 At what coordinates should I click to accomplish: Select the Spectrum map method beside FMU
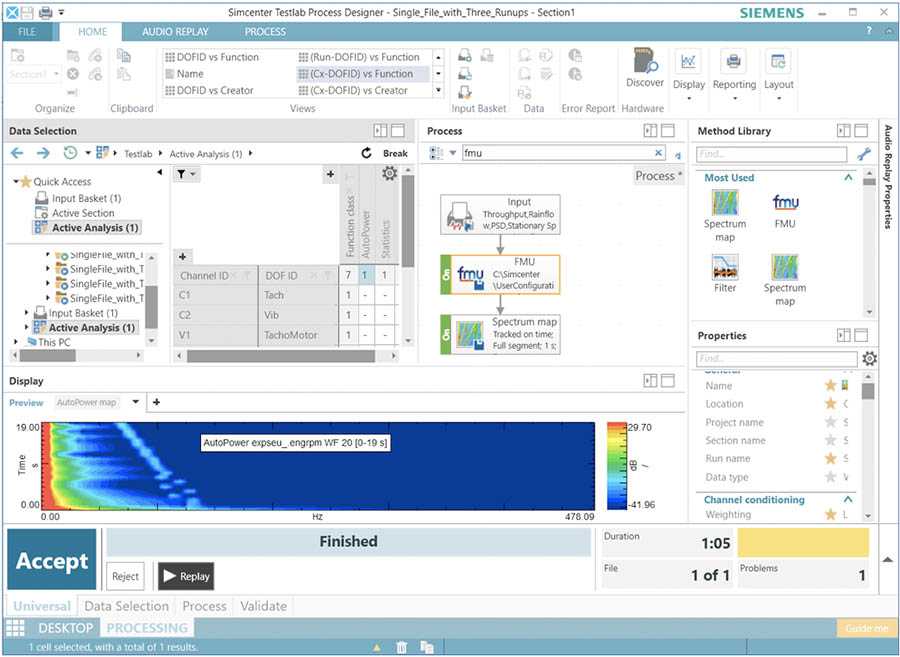[x=725, y=216]
